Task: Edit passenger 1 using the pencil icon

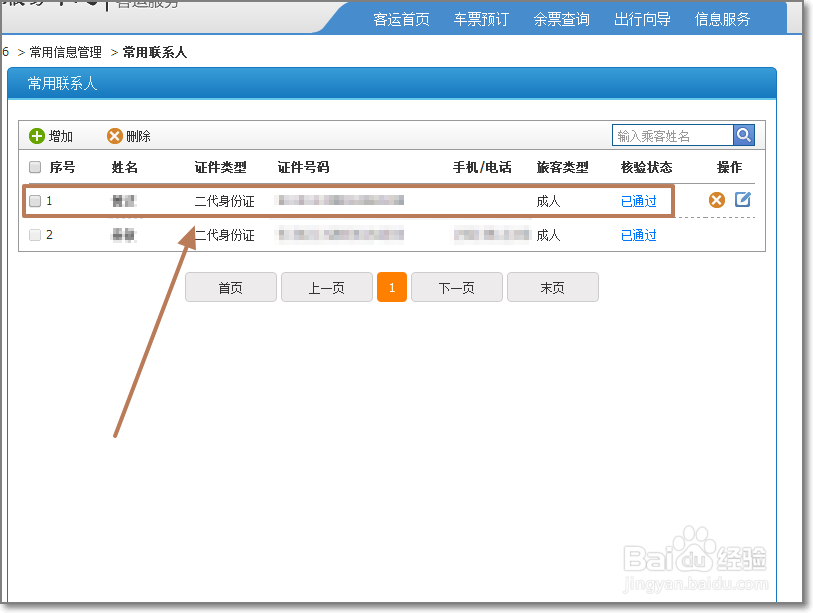Action: click(x=742, y=199)
